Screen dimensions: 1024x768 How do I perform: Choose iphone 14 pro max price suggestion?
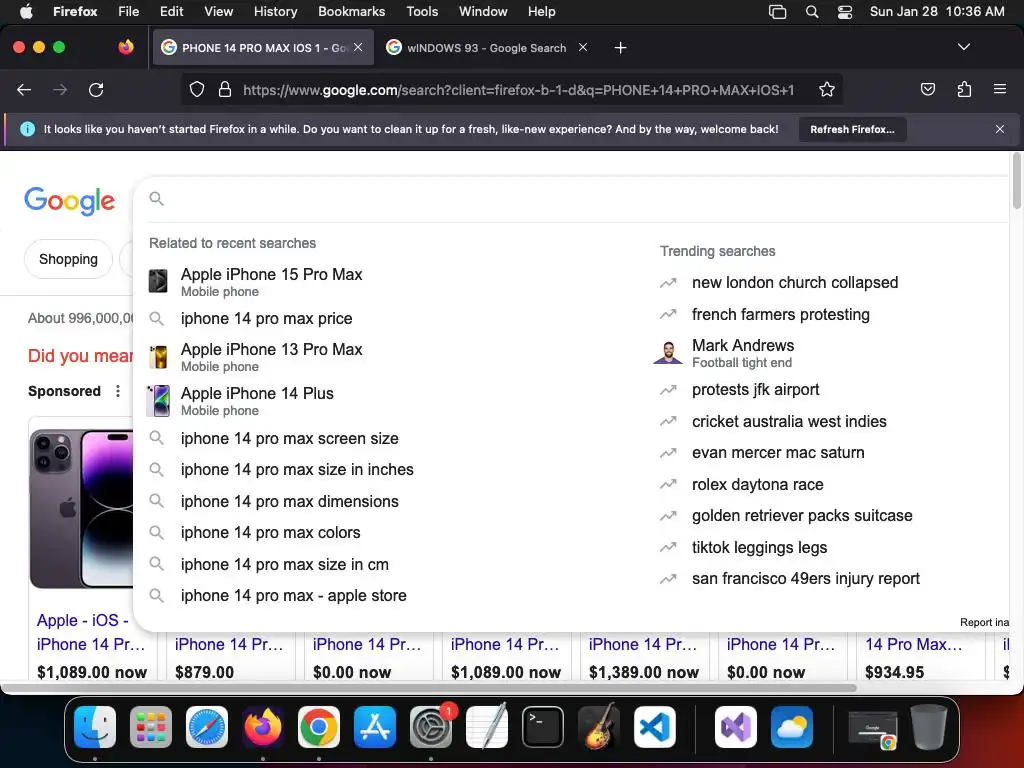266,319
